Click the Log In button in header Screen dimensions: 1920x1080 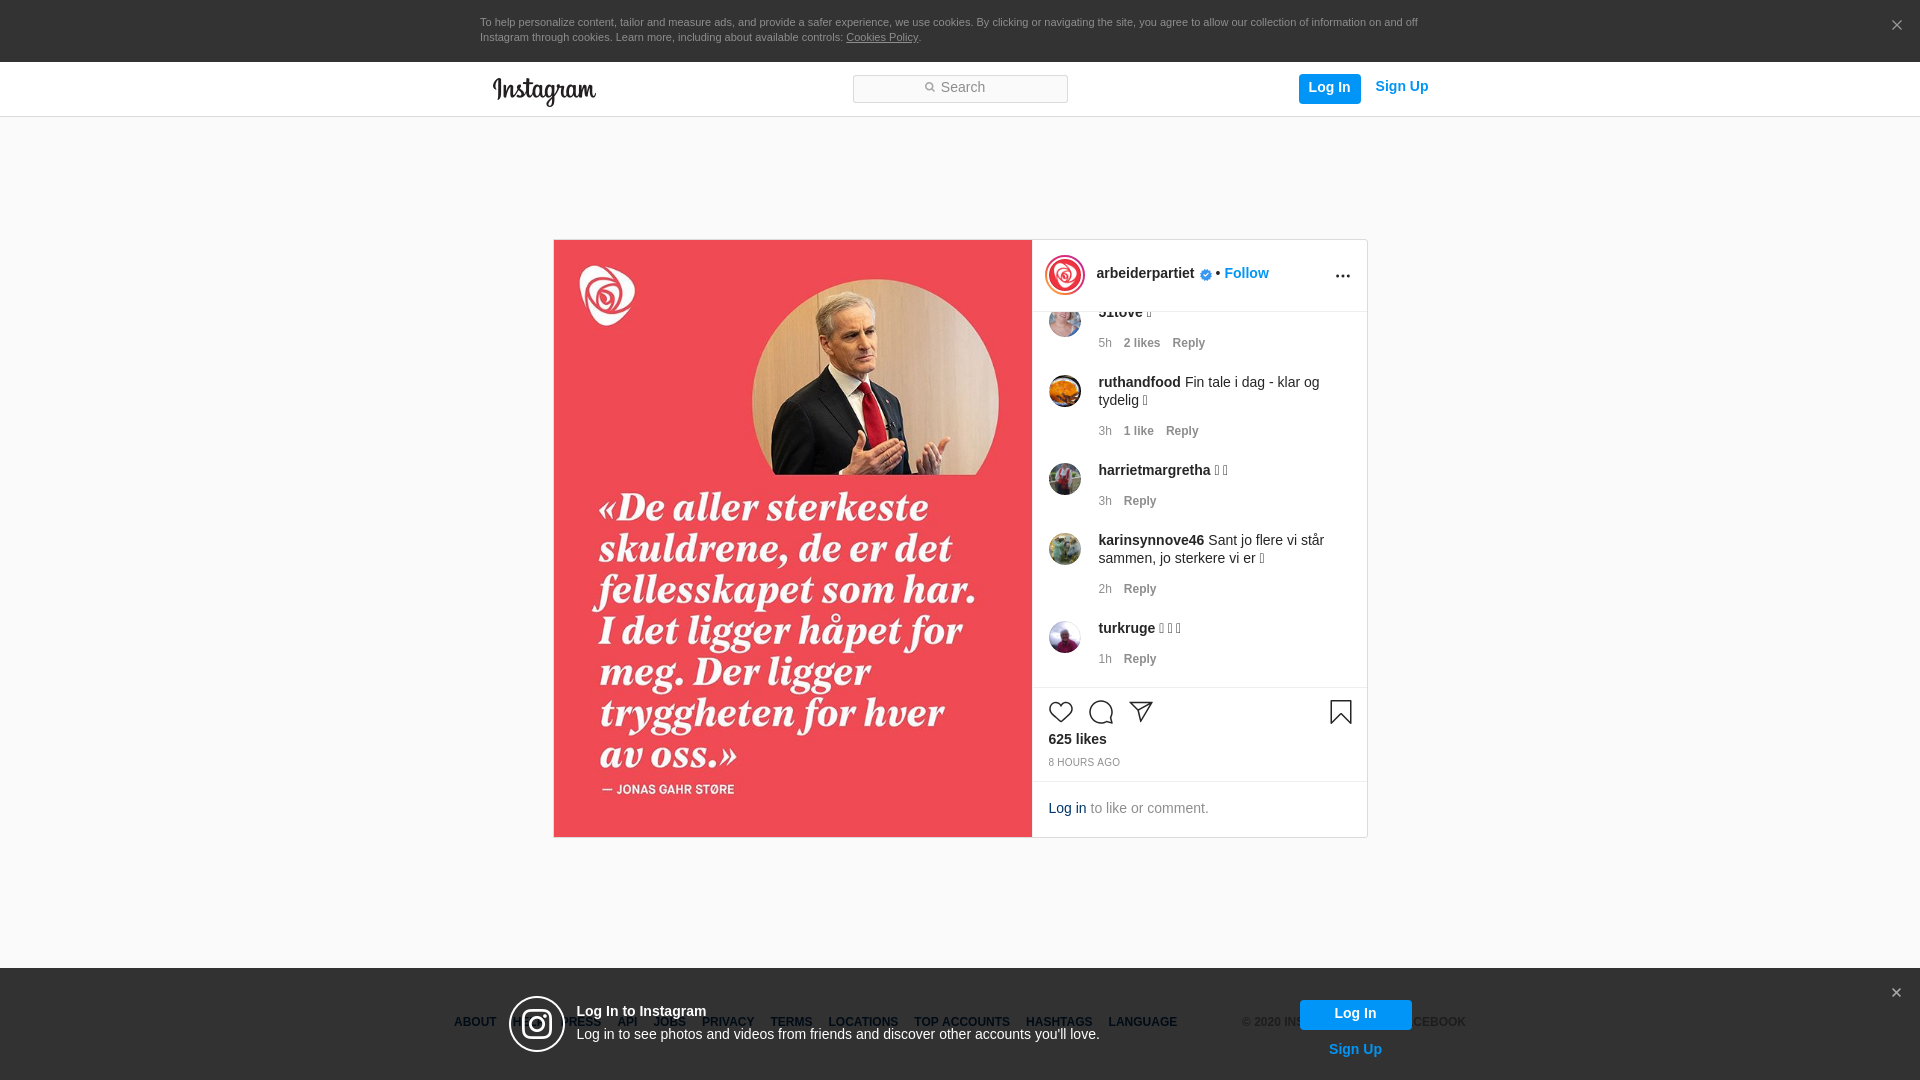(x=1329, y=88)
